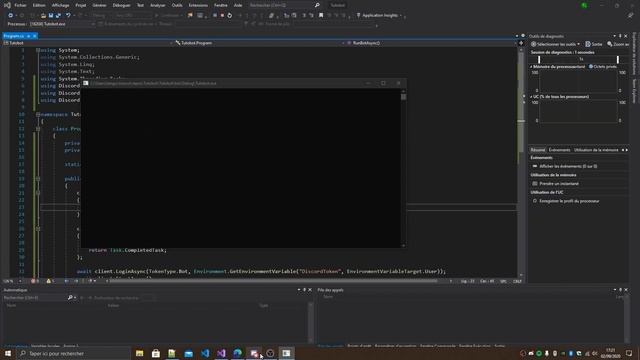The width and height of the screenshot is (640, 360).
Task: Click the console window title bar icon
Action: point(85,83)
